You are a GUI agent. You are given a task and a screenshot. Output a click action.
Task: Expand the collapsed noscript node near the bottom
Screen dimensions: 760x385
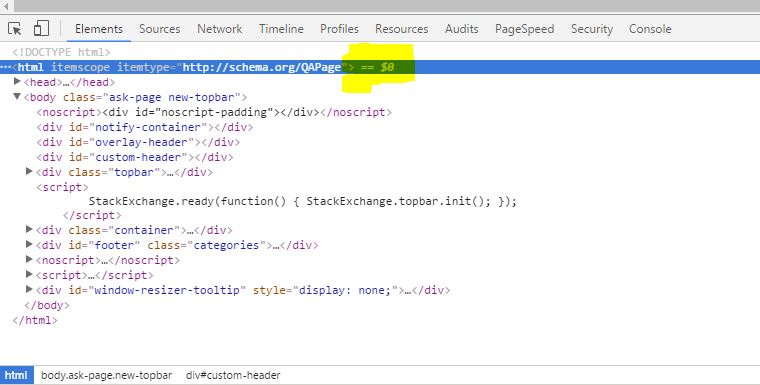pos(29,259)
